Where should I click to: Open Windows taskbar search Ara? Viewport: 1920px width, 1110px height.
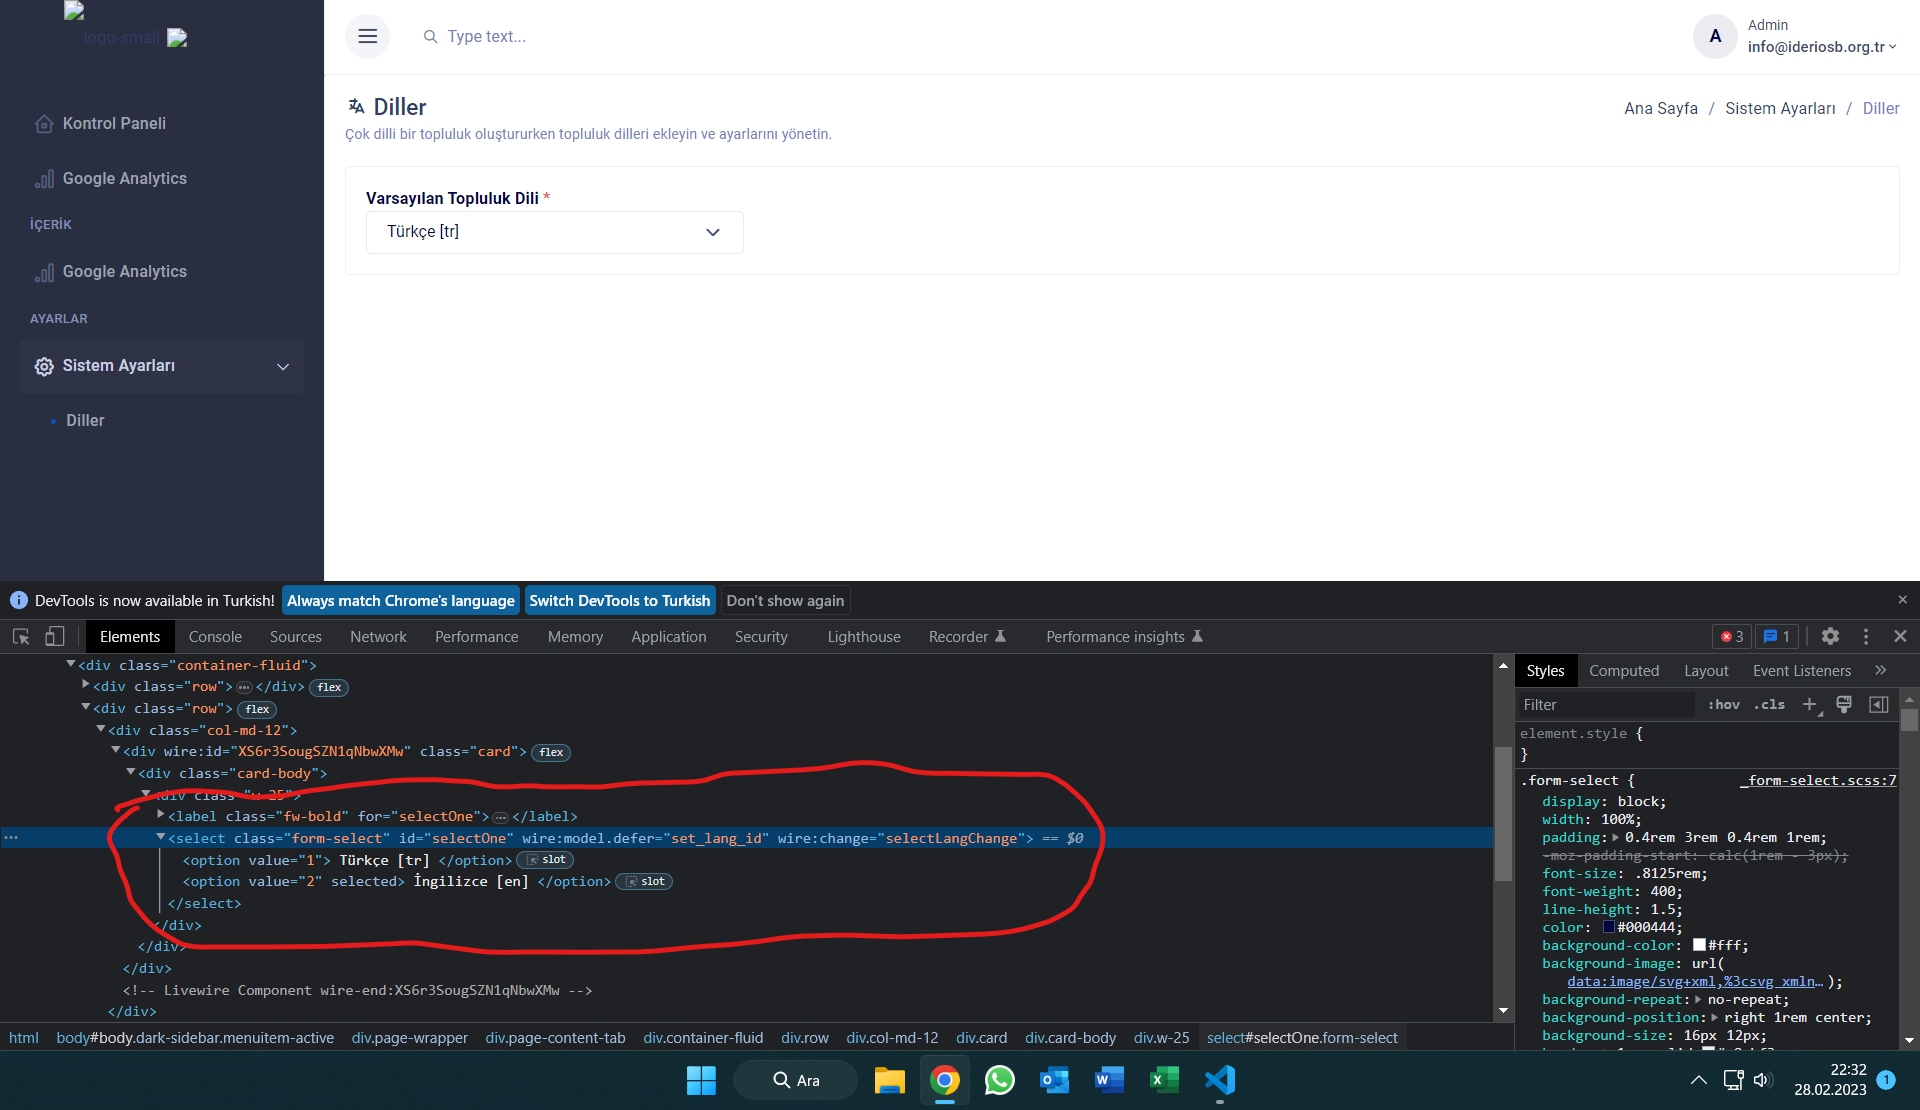(x=796, y=1080)
